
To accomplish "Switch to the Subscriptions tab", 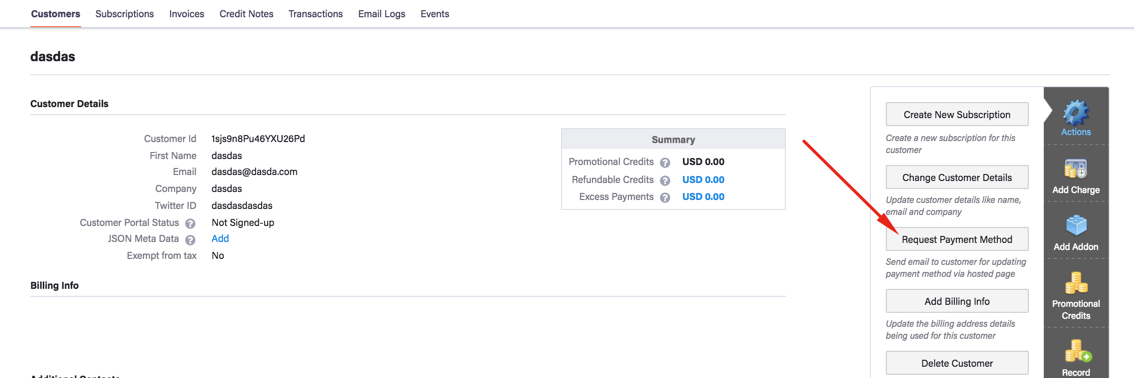I will [124, 14].
